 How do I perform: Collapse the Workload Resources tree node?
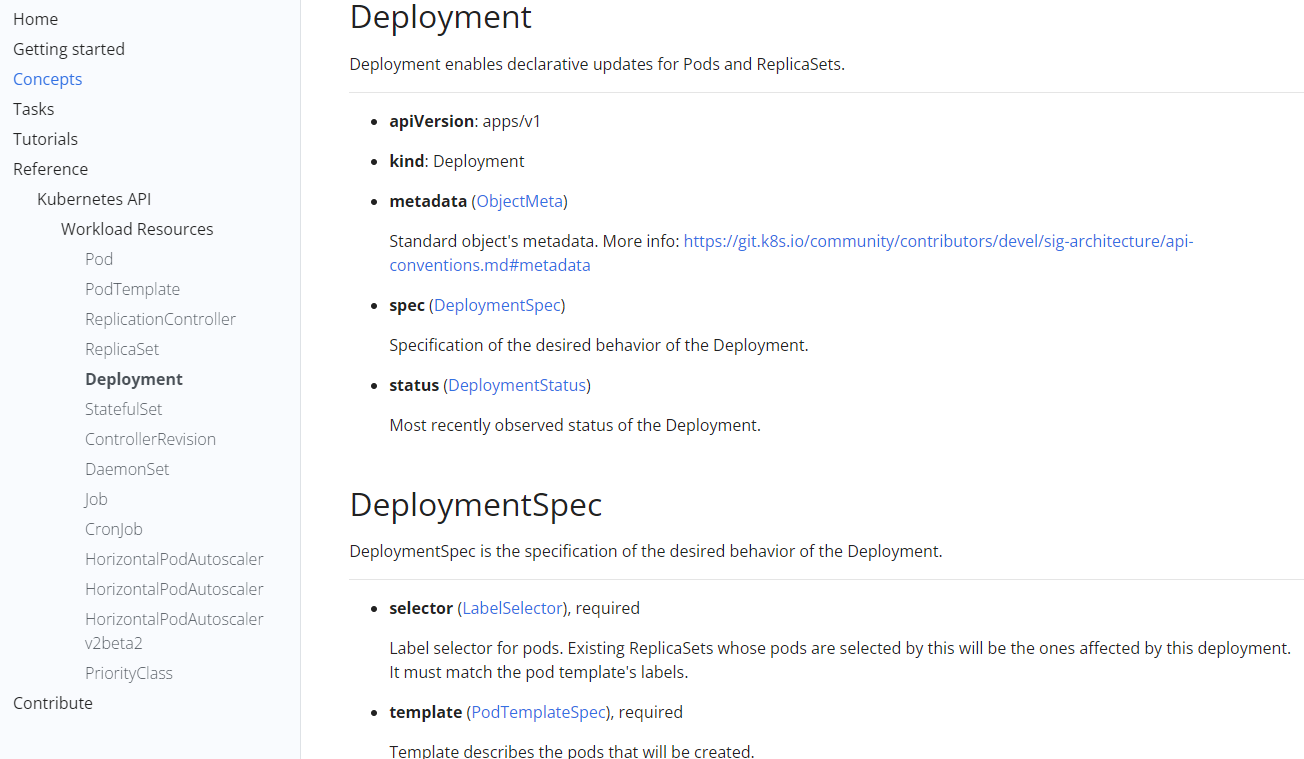(137, 229)
